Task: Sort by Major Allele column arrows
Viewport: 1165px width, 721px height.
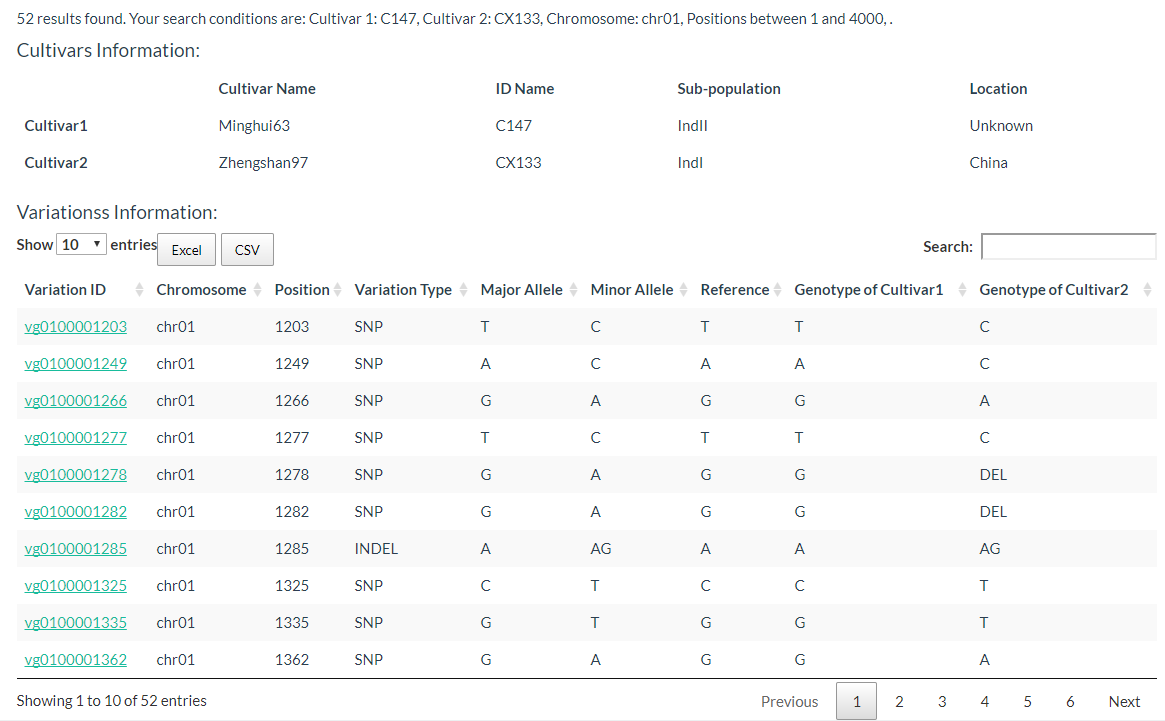Action: click(x=574, y=290)
